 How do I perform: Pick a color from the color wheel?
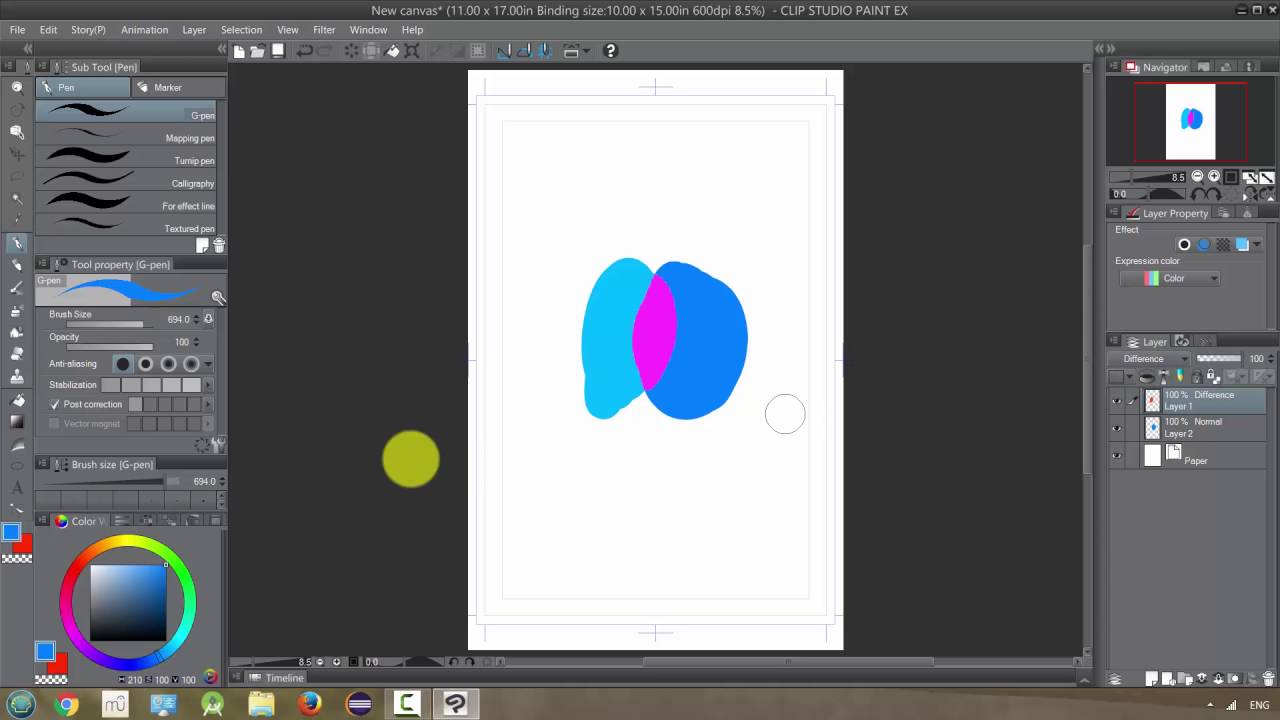pos(130,543)
